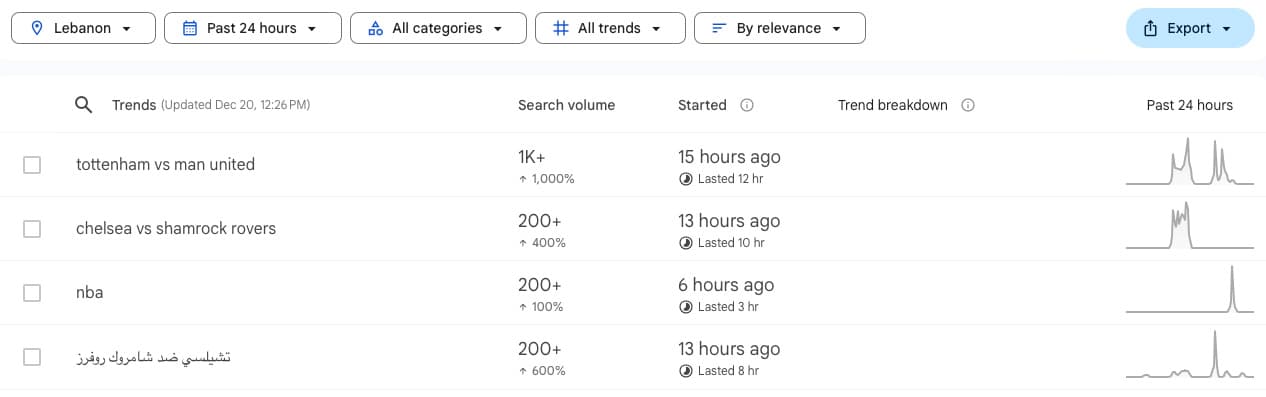Click the ↑ 1,000% increase label
This screenshot has width=1266, height=397.
(546, 179)
